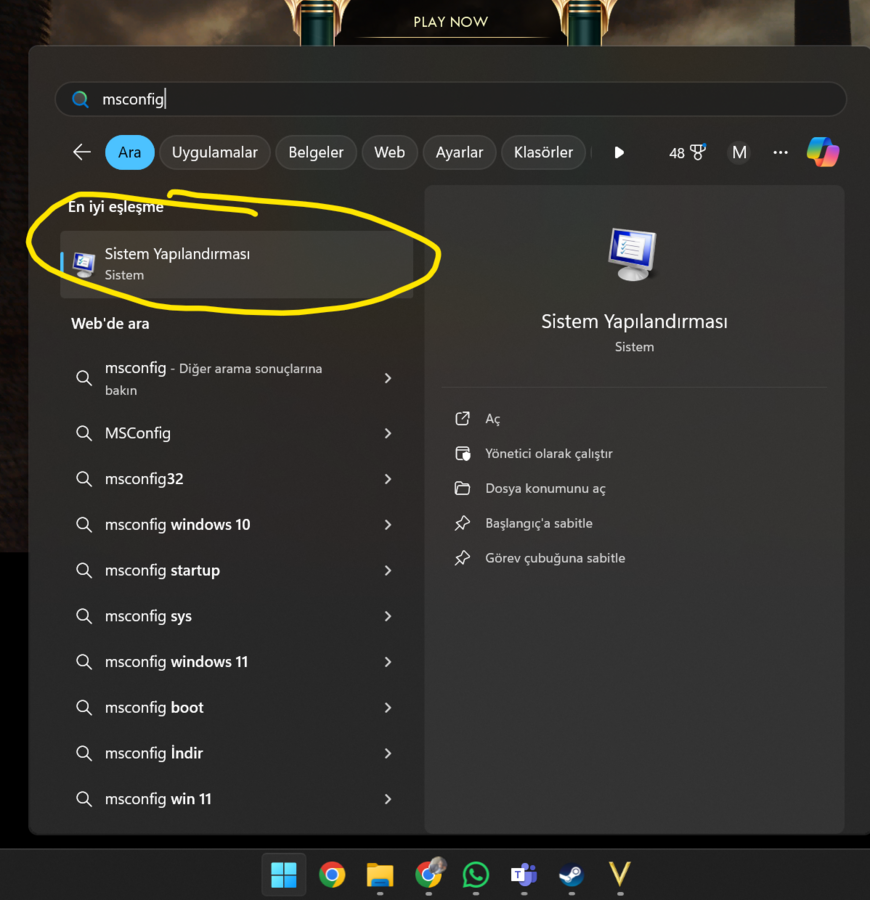Open File Explorer from the taskbar
Screen dimensions: 870x900
tap(380, 875)
